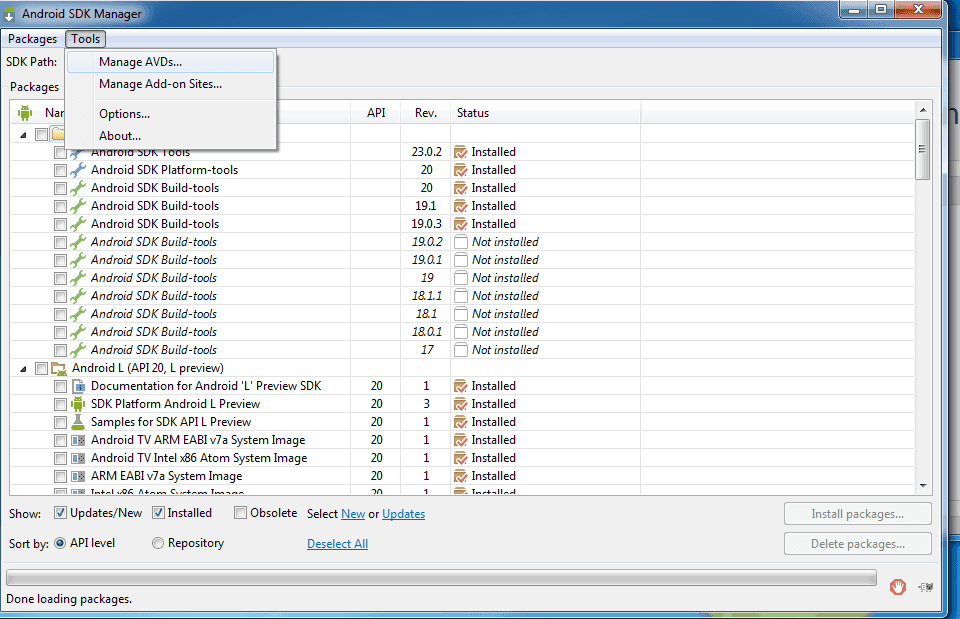Viewport: 960px width, 619px height.
Task: Click the 'Done loading packages.' status text
Action: pyautogui.click(x=69, y=599)
